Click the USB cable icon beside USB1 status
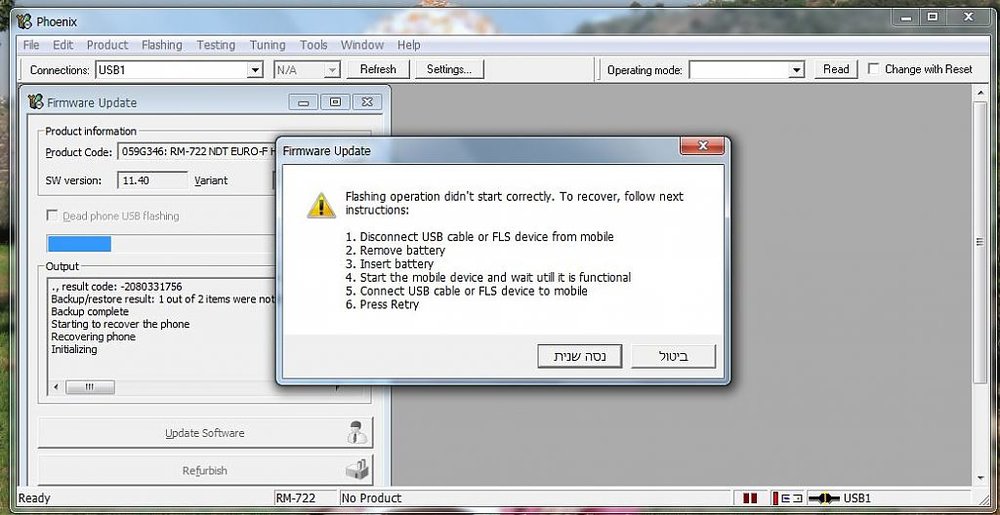 [823, 498]
